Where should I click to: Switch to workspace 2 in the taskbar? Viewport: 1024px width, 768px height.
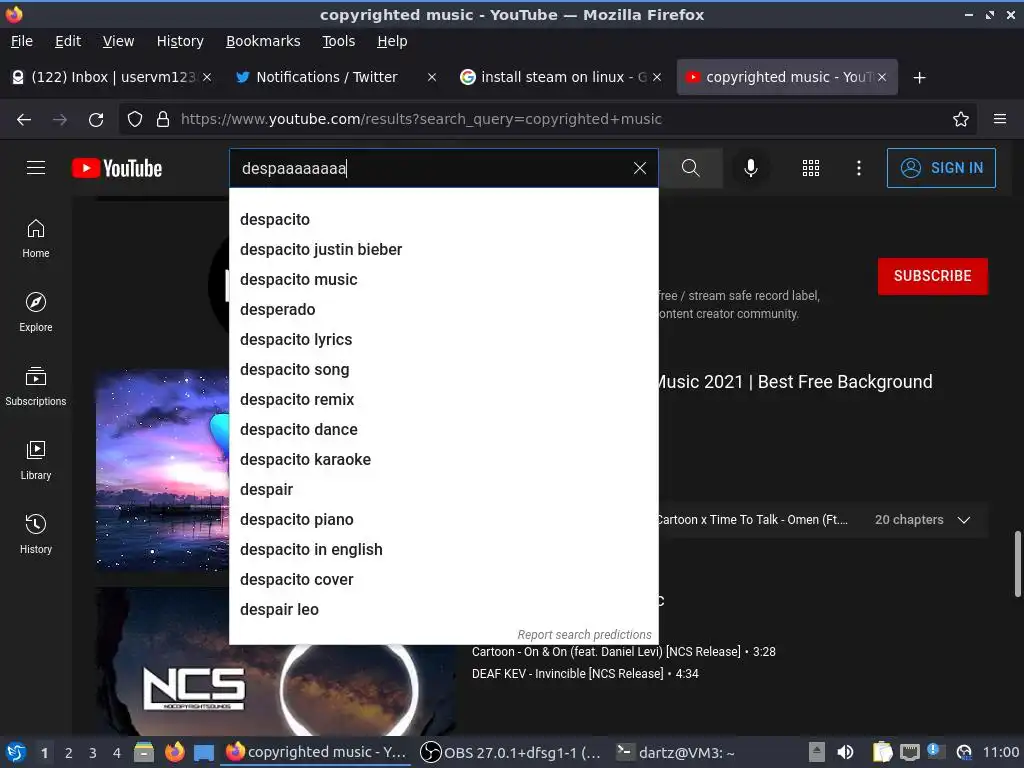coord(69,753)
